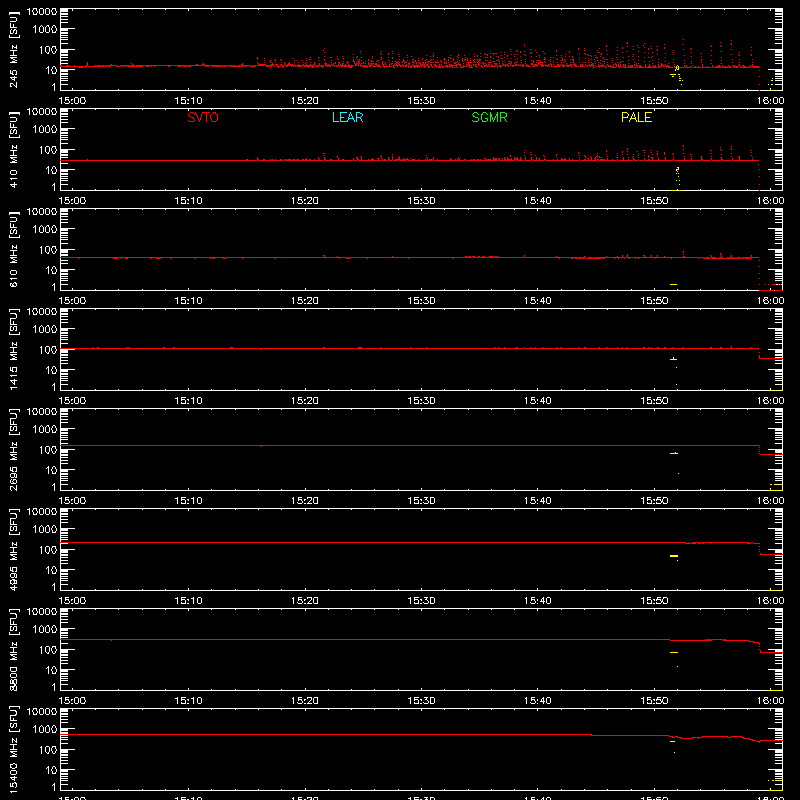
Task: Click the 15:20 tick under the 410 MHz panel
Action: [x=305, y=201]
